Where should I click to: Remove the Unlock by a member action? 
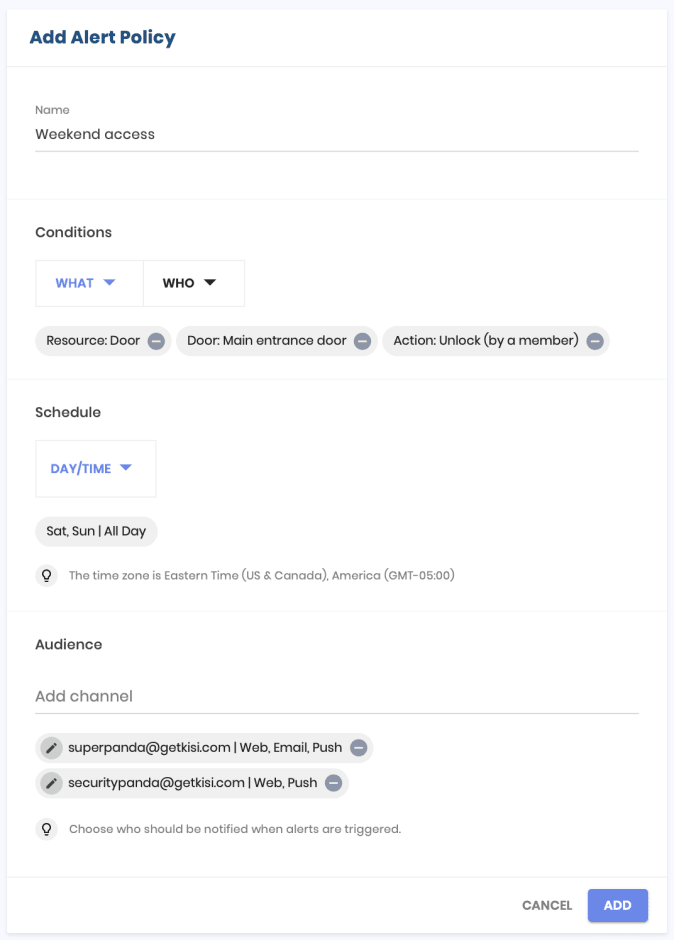[x=595, y=341]
